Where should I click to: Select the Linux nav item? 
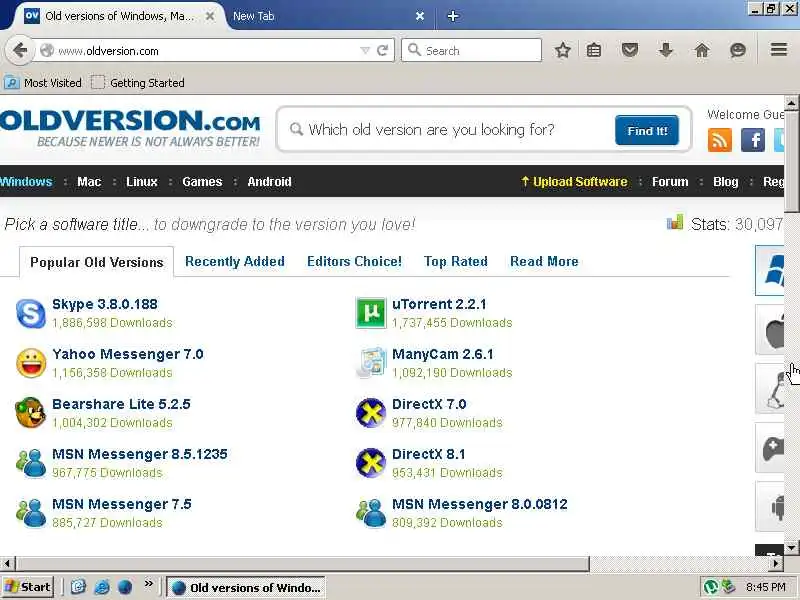(x=142, y=182)
